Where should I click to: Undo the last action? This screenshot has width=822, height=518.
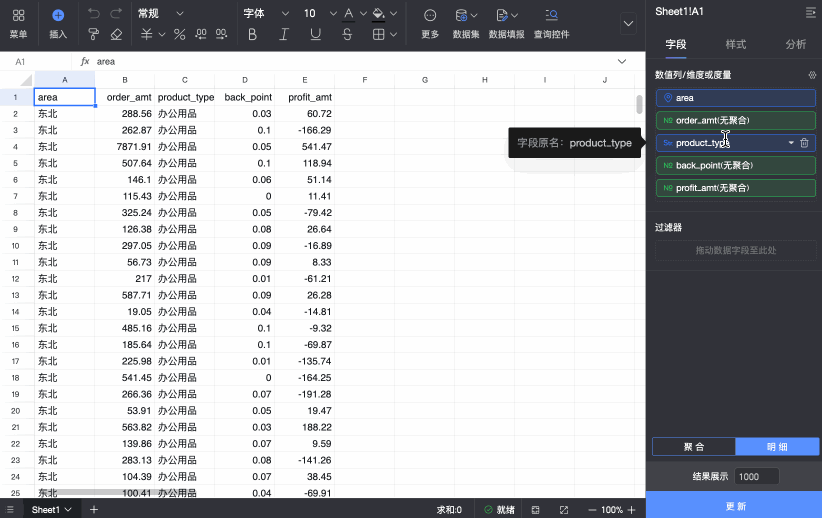94,13
